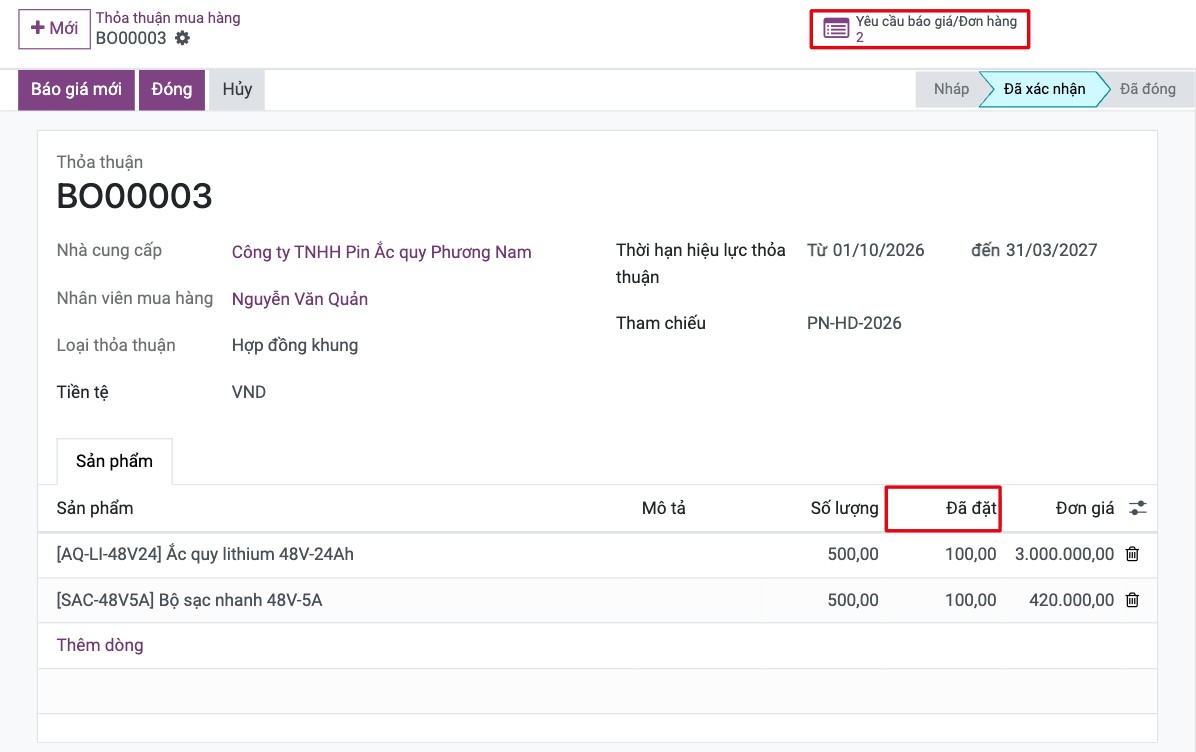Image resolution: width=1196 pixels, height=752 pixels.
Task: Edit the start date 01/10/2026
Action: 878,250
